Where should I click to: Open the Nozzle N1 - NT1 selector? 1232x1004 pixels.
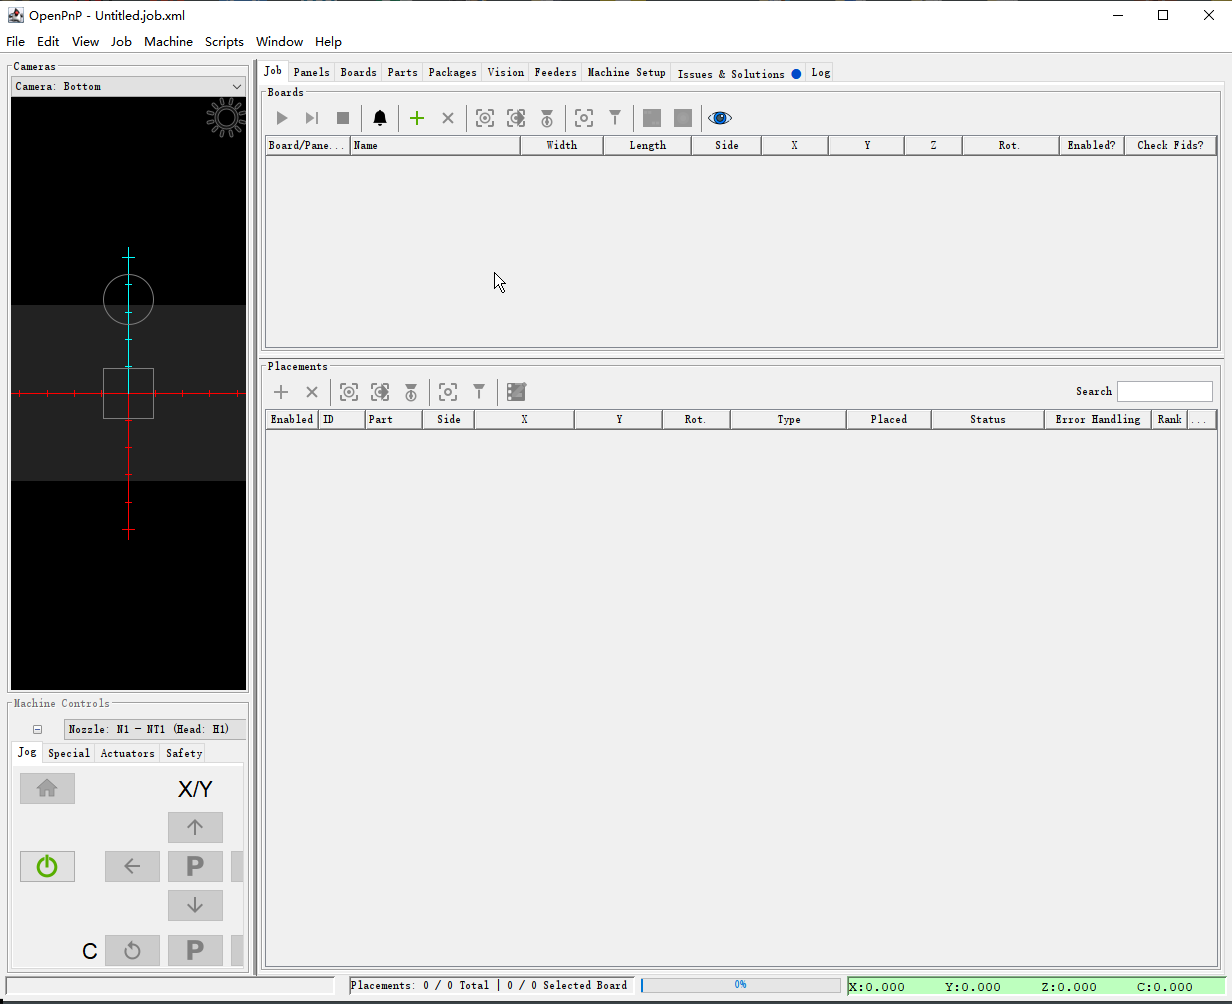point(154,729)
